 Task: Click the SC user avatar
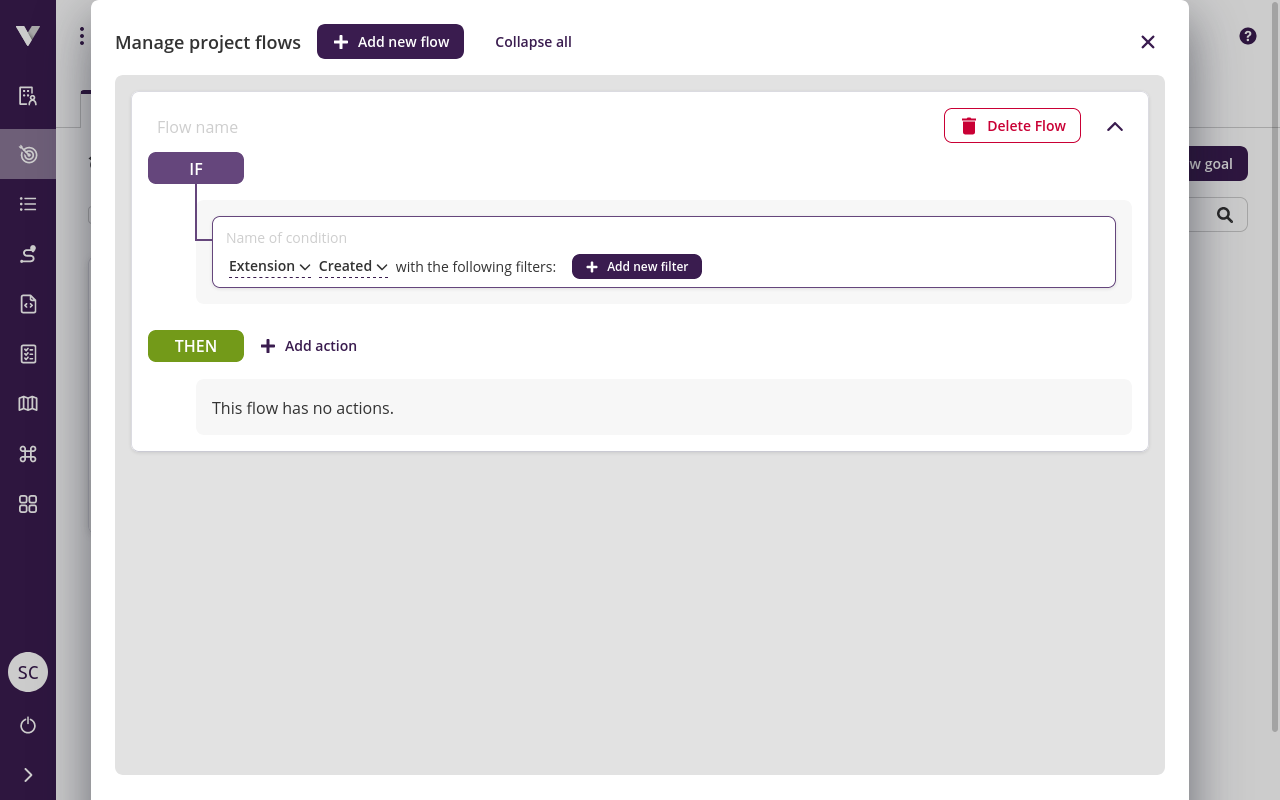click(28, 672)
